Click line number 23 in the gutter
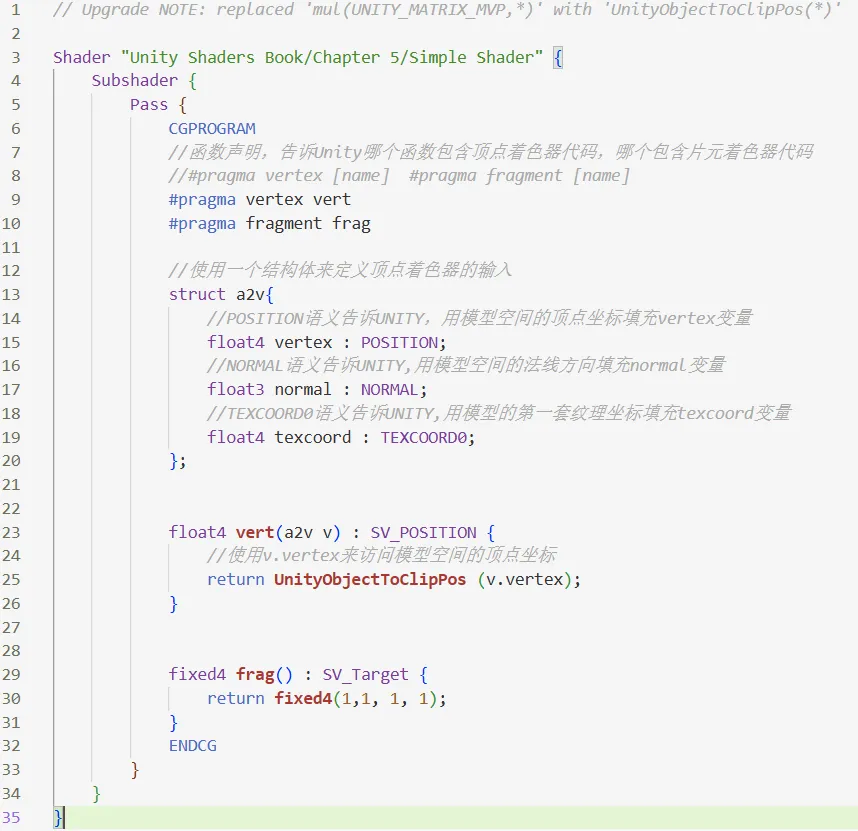This screenshot has width=858, height=831. 12,532
